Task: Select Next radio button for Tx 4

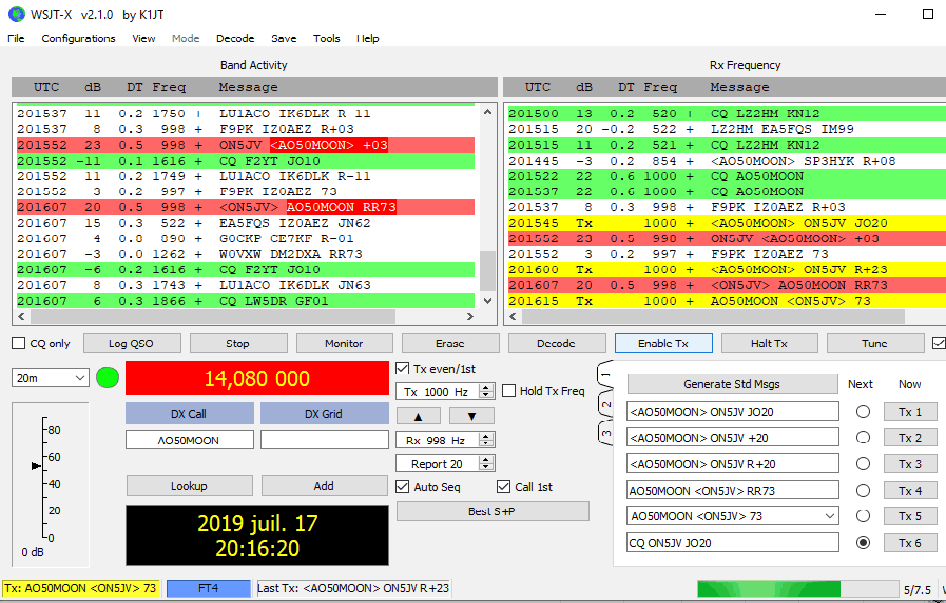Action: pos(863,490)
